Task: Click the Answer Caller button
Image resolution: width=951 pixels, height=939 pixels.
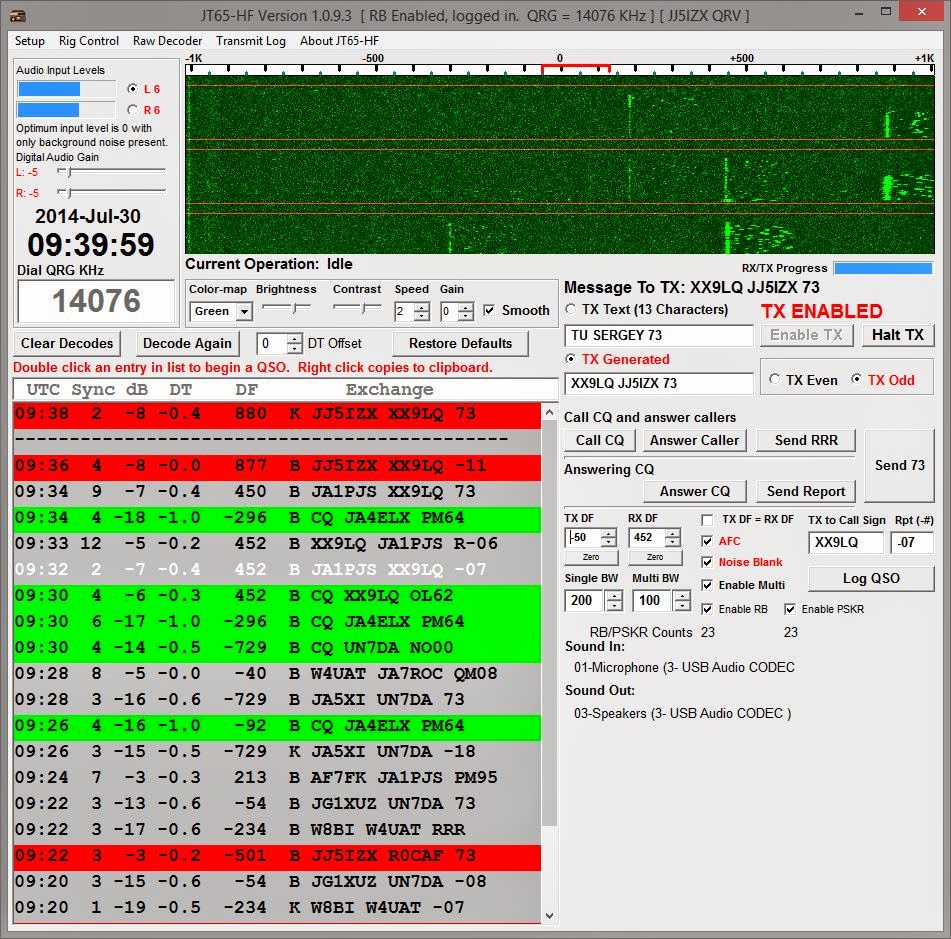Action: coord(694,440)
